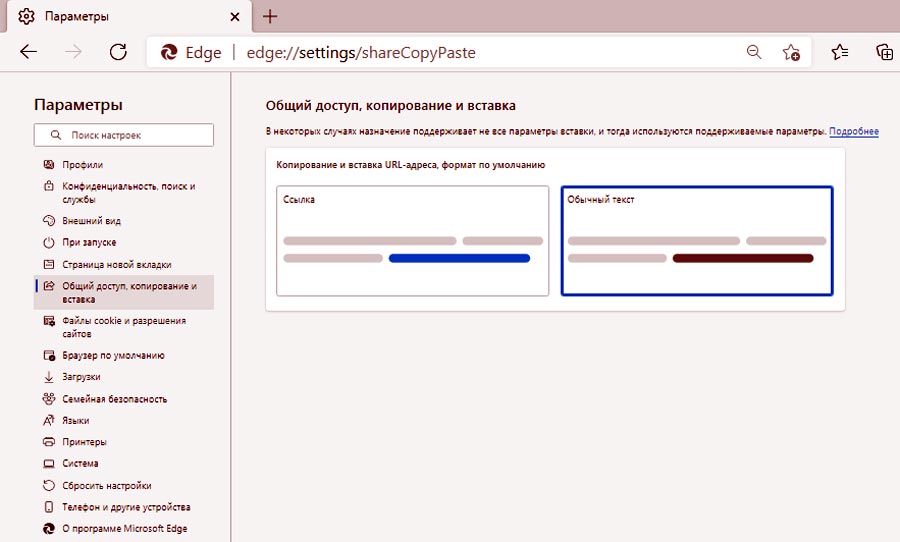Click the Внешний вид palette icon
900x542 pixels.
coord(49,220)
